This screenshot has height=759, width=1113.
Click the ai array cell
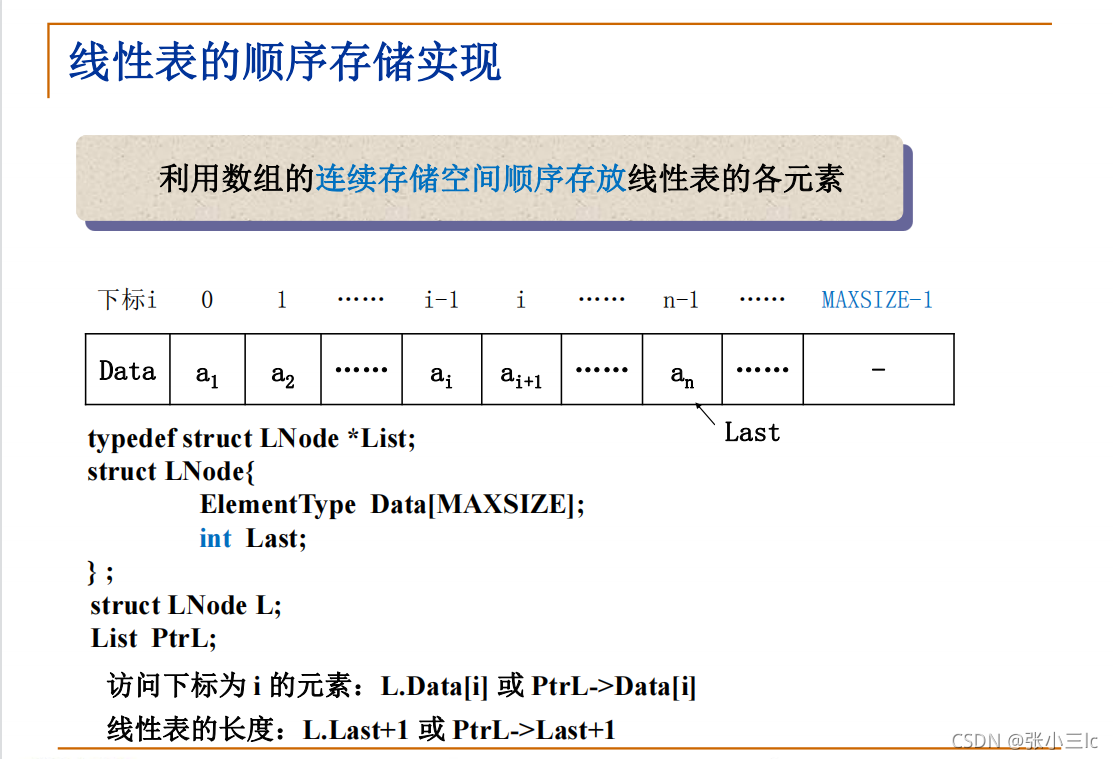click(442, 370)
